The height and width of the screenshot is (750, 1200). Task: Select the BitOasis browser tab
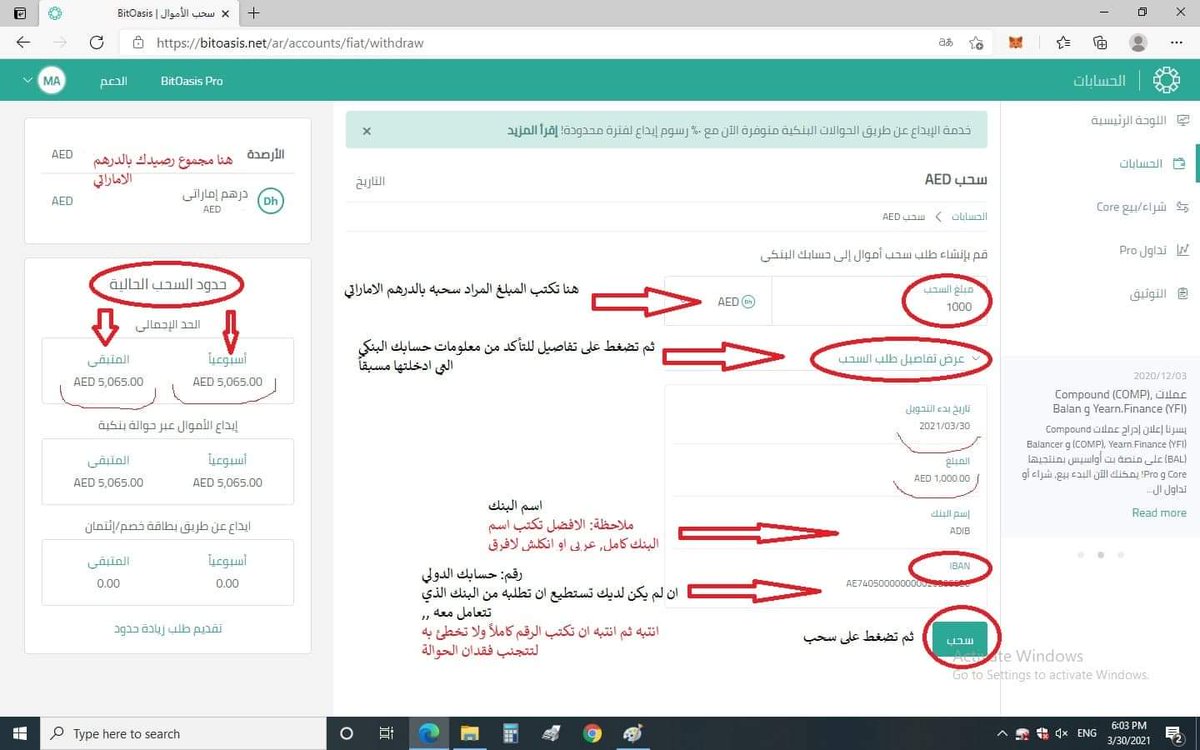coord(140,13)
